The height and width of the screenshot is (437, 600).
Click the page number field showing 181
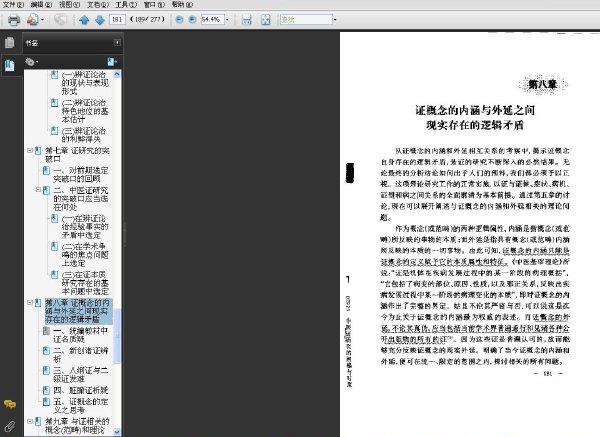coord(117,19)
